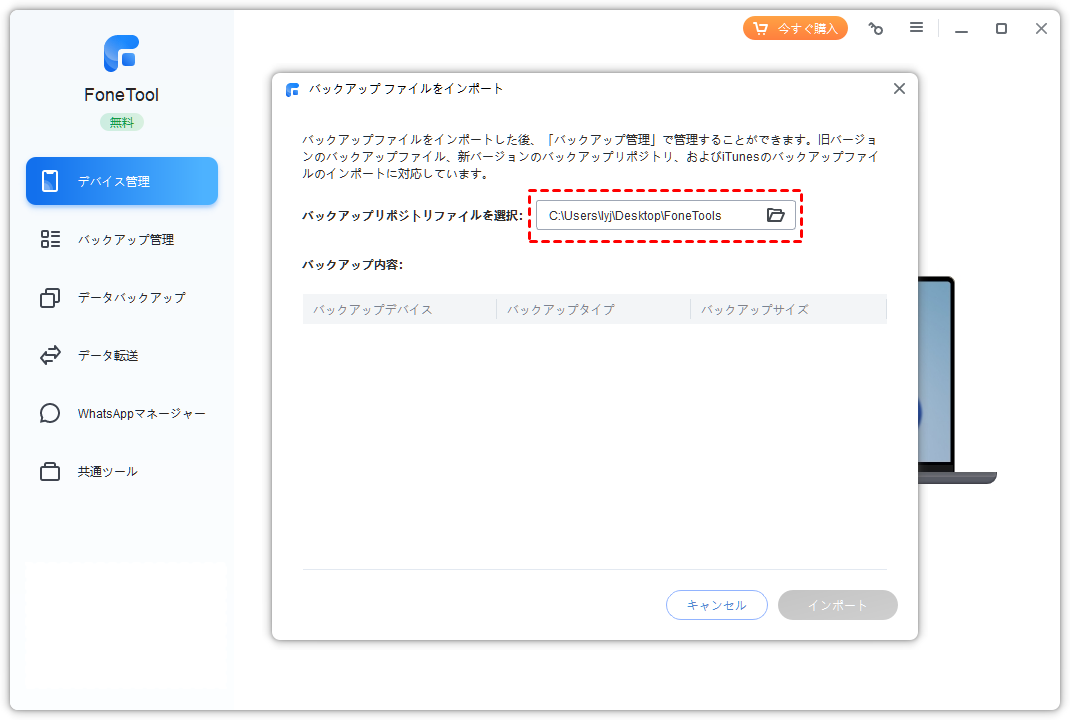Screen dimensions: 1070x720
Task: Open the データ転送 sidebar label
Action: [106, 355]
